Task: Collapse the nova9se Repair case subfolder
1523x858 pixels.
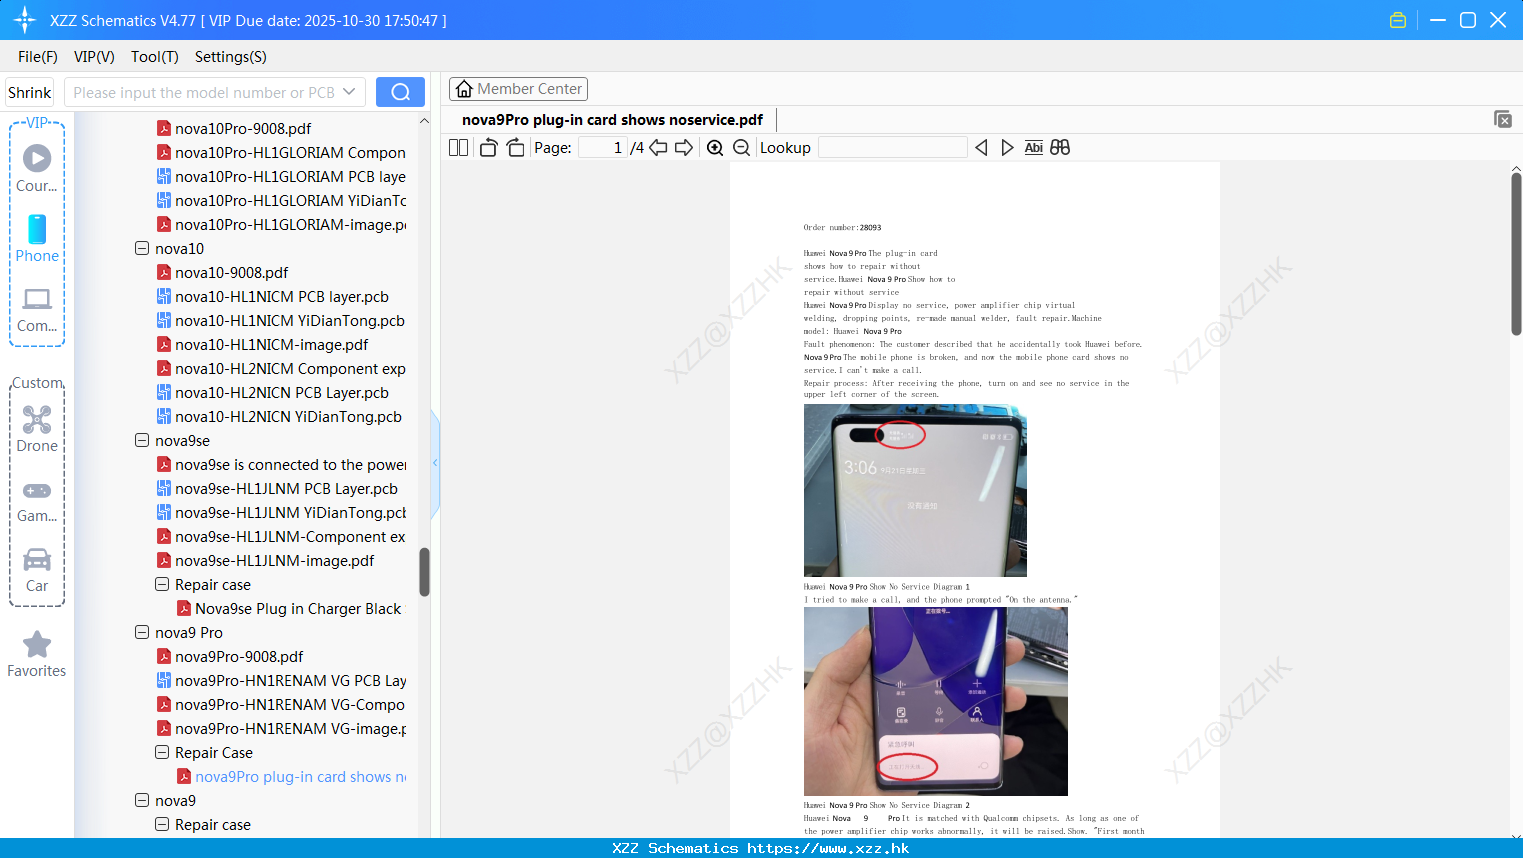Action: 162,584
